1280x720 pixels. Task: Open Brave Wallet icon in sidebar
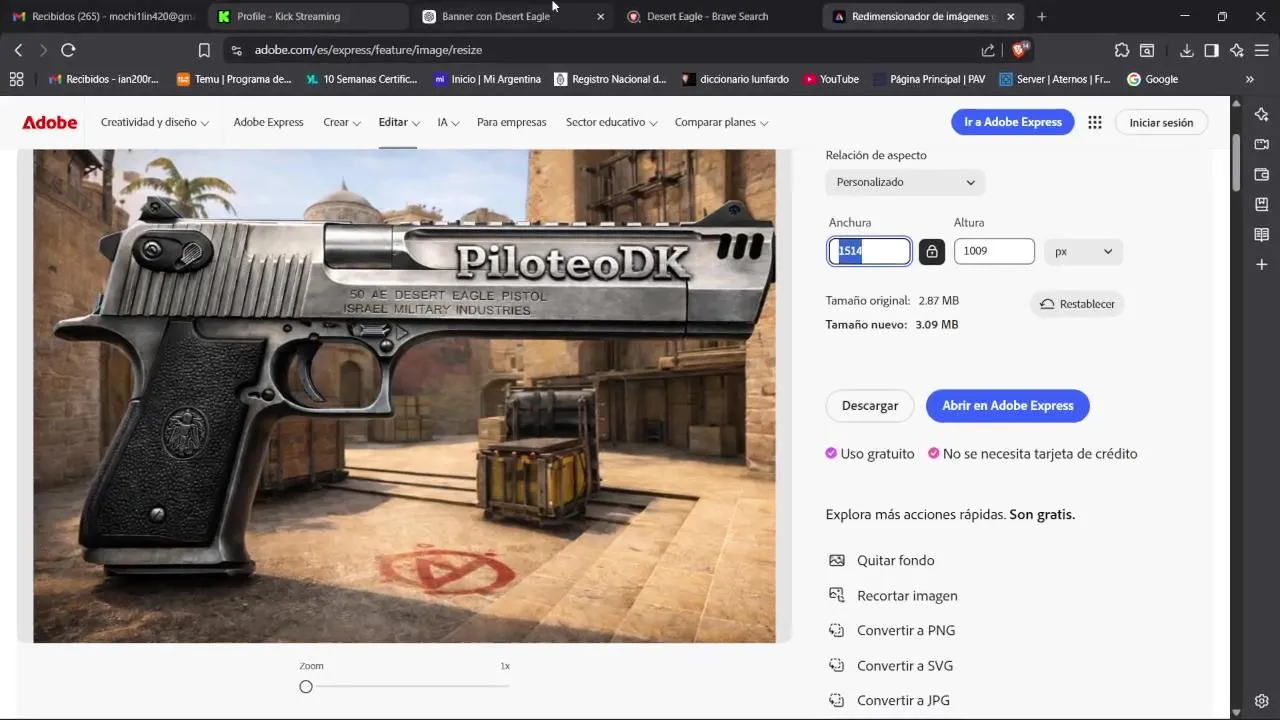[x=1262, y=174]
